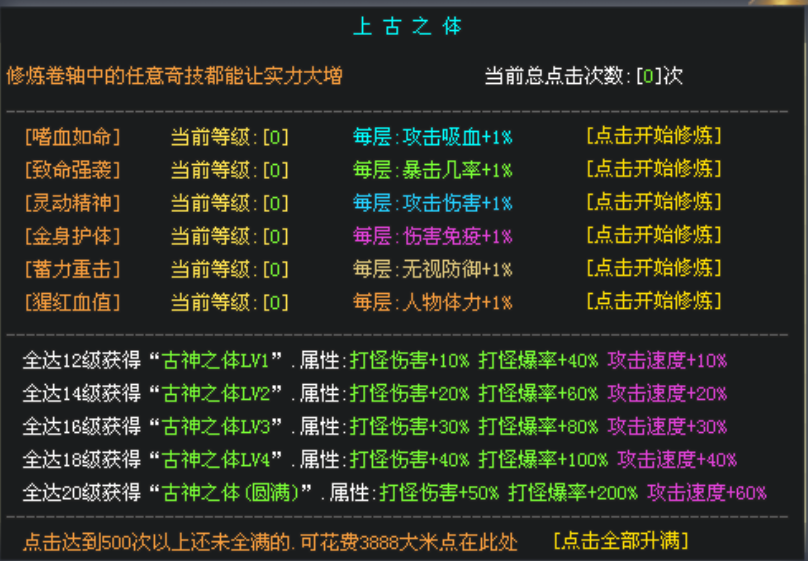Click 打怪爆率+60% attribute text
The image size is (808, 561).
[x=538, y=394]
